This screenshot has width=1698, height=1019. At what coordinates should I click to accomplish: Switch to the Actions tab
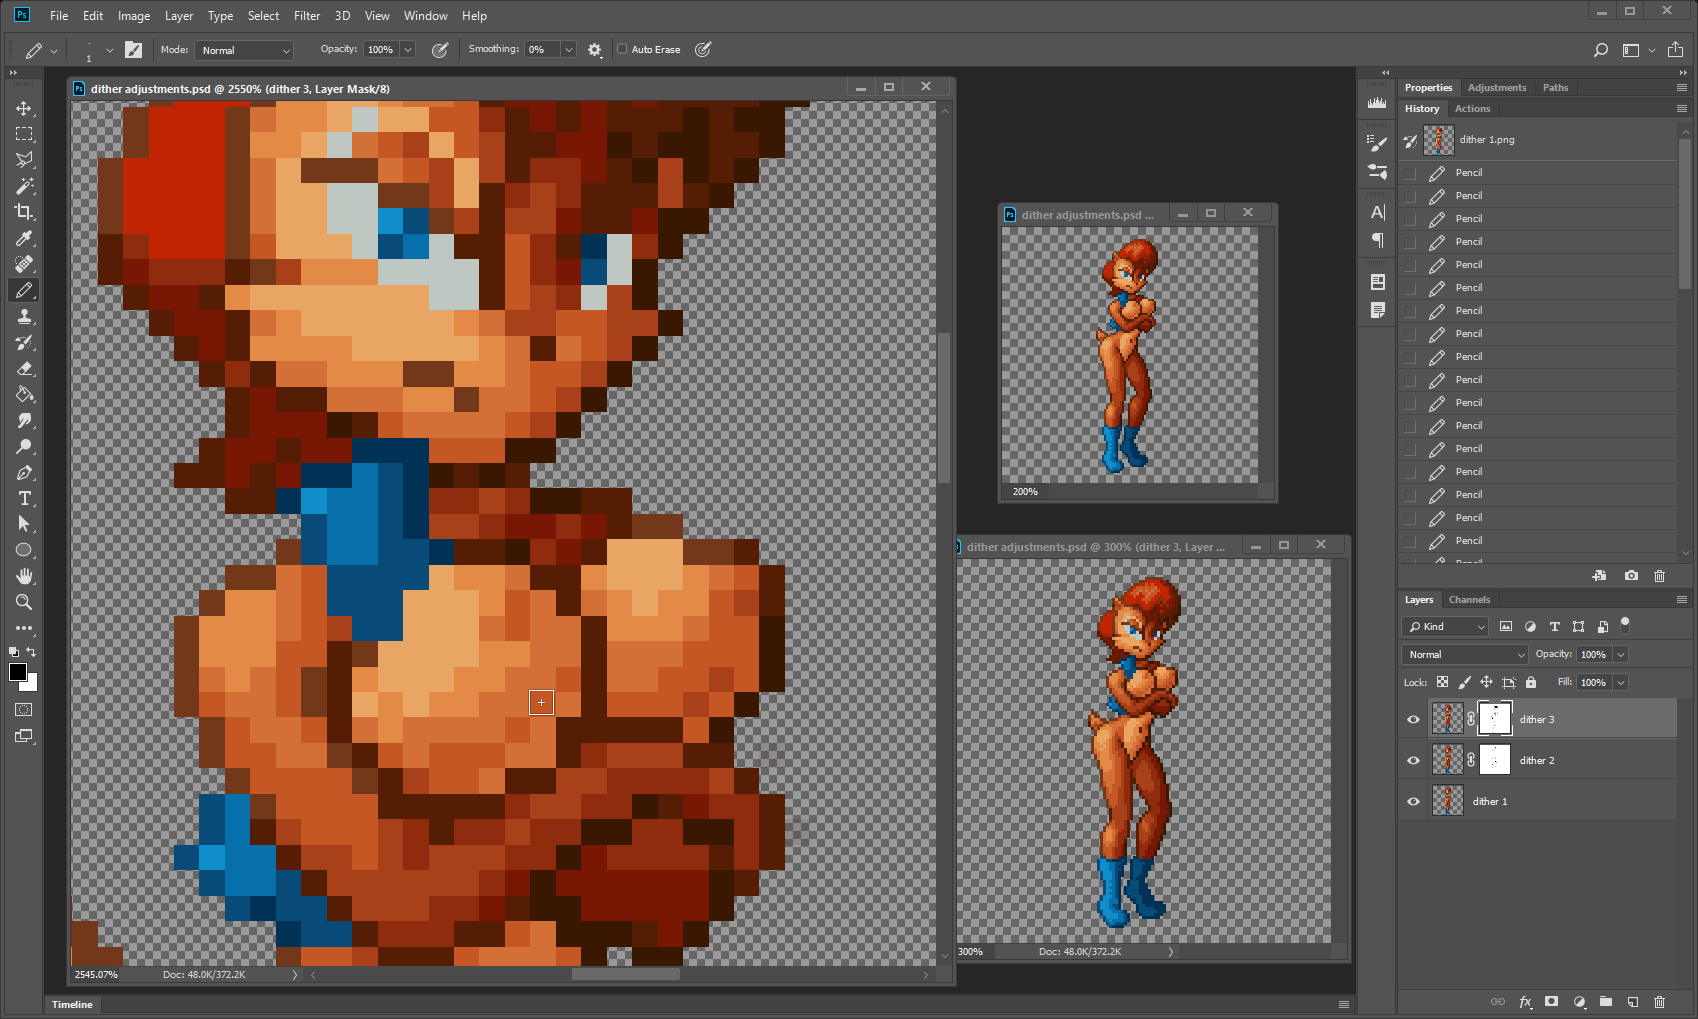[x=1472, y=108]
